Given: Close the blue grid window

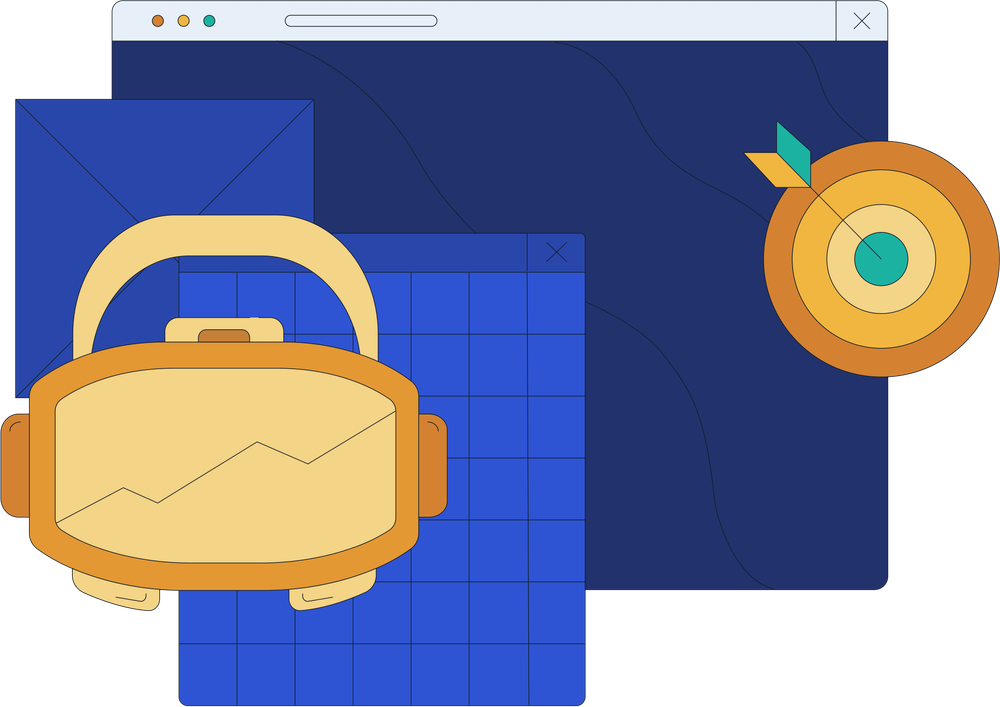Looking at the screenshot, I should pyautogui.click(x=556, y=253).
